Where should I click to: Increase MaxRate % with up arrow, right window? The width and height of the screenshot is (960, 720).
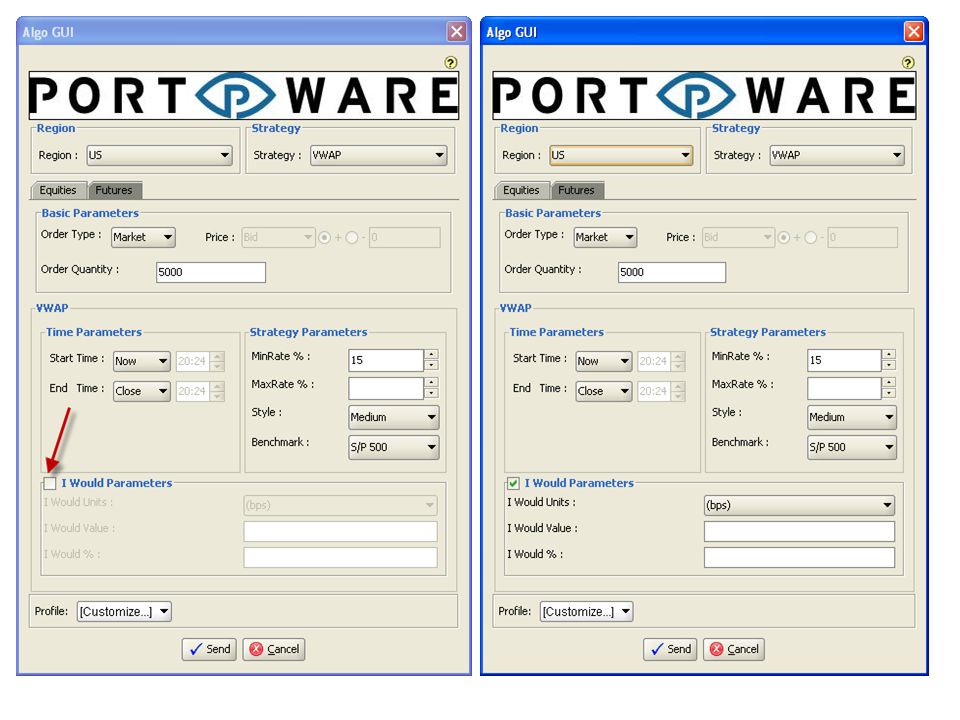pyautogui.click(x=889, y=383)
